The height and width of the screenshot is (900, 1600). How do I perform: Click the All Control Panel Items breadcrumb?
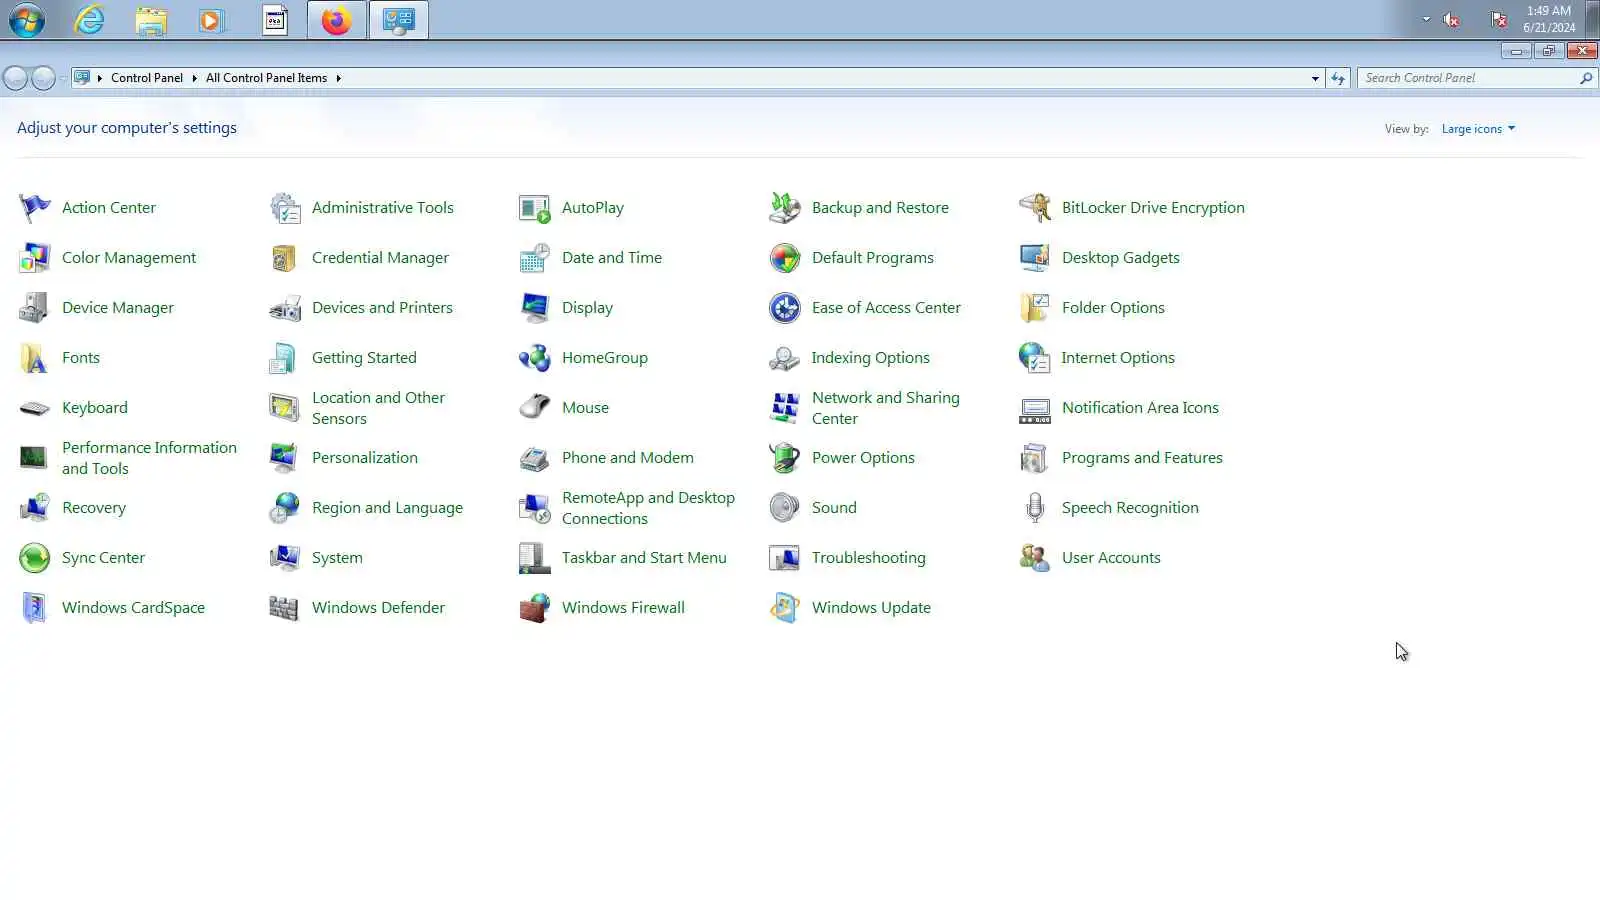[266, 78]
